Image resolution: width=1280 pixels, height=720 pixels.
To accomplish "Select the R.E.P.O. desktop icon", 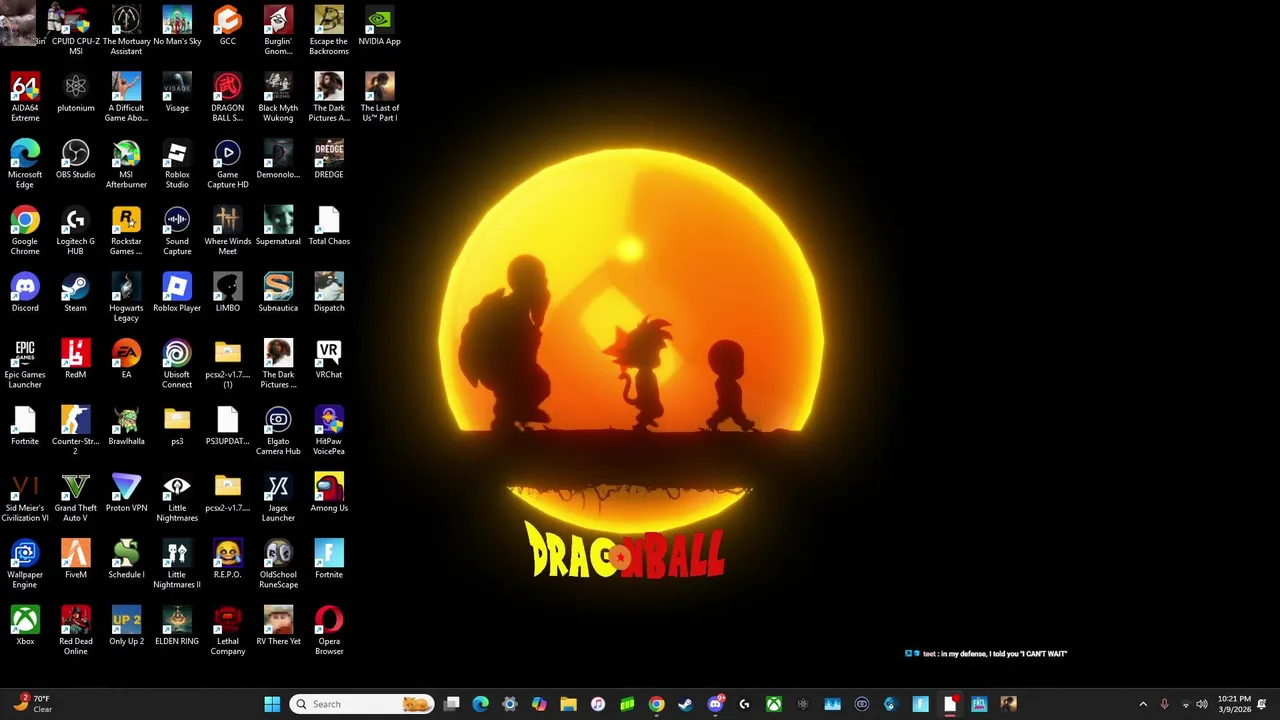I will pyautogui.click(x=228, y=560).
